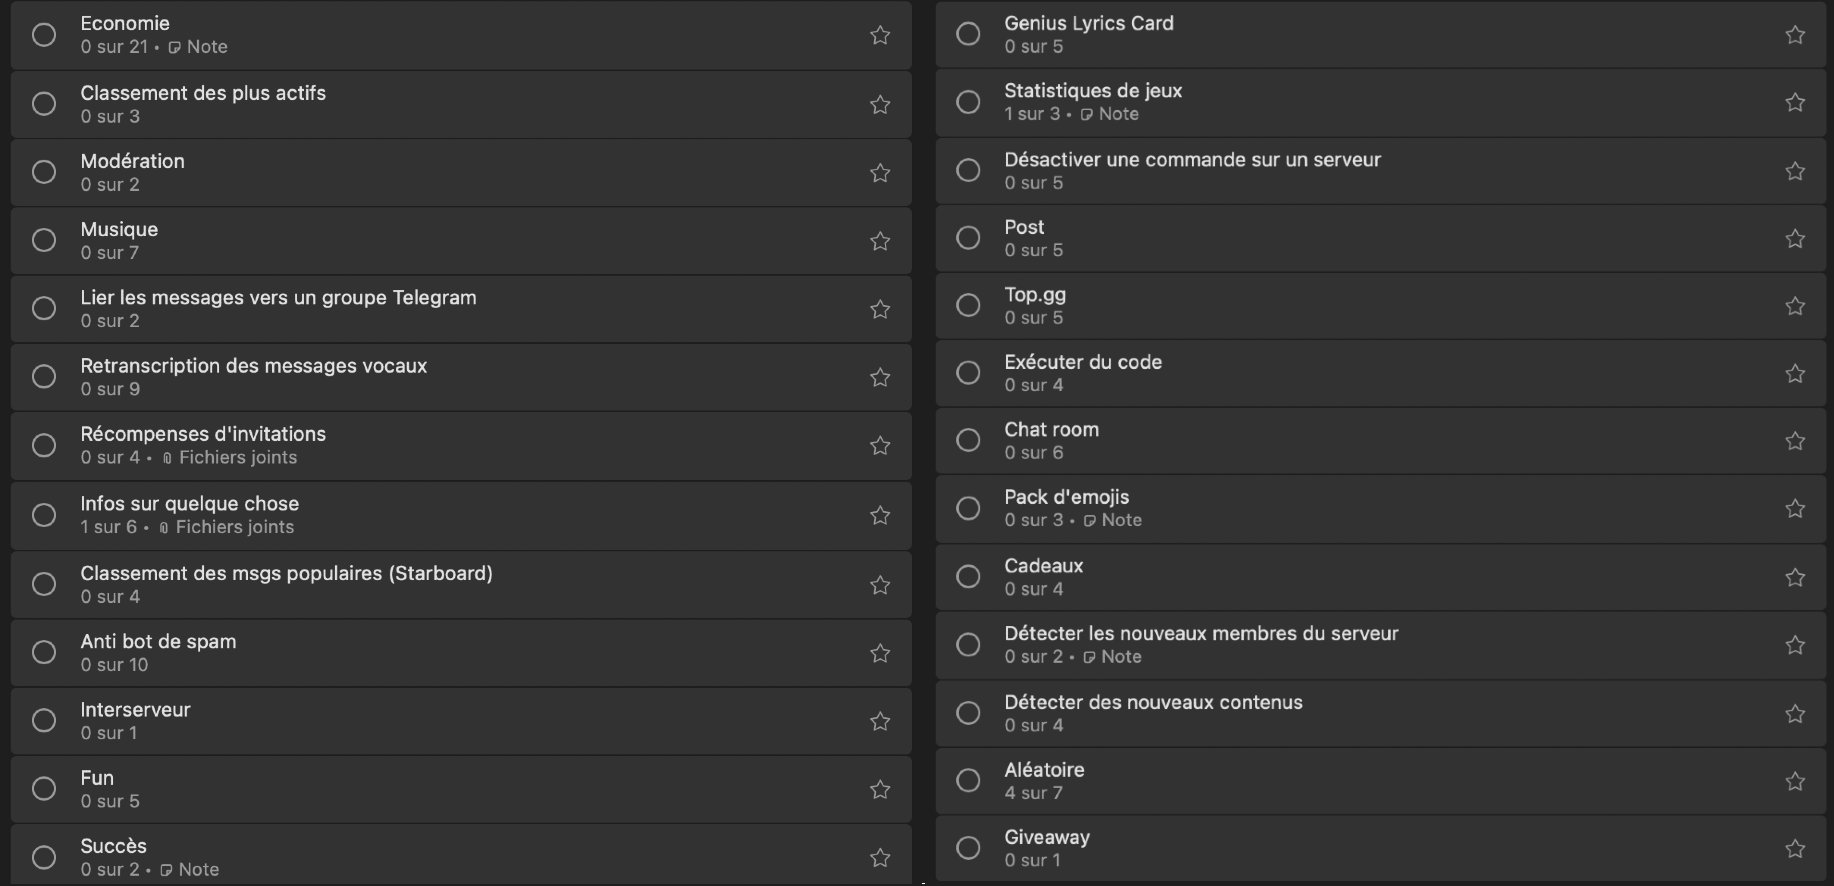Image resolution: width=1834 pixels, height=886 pixels.
Task: Complete the Classement des plus actifs task
Action: (x=44, y=104)
